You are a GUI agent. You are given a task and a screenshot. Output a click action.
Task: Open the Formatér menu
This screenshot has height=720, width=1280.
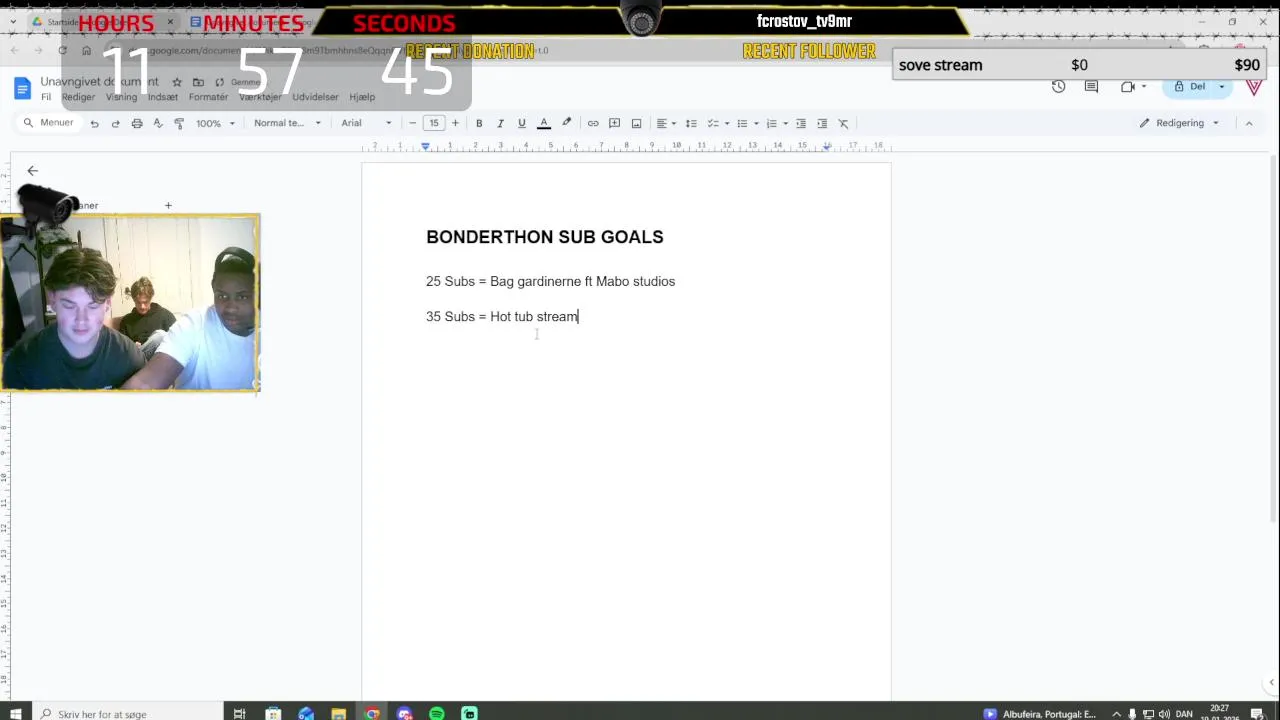coord(208,97)
